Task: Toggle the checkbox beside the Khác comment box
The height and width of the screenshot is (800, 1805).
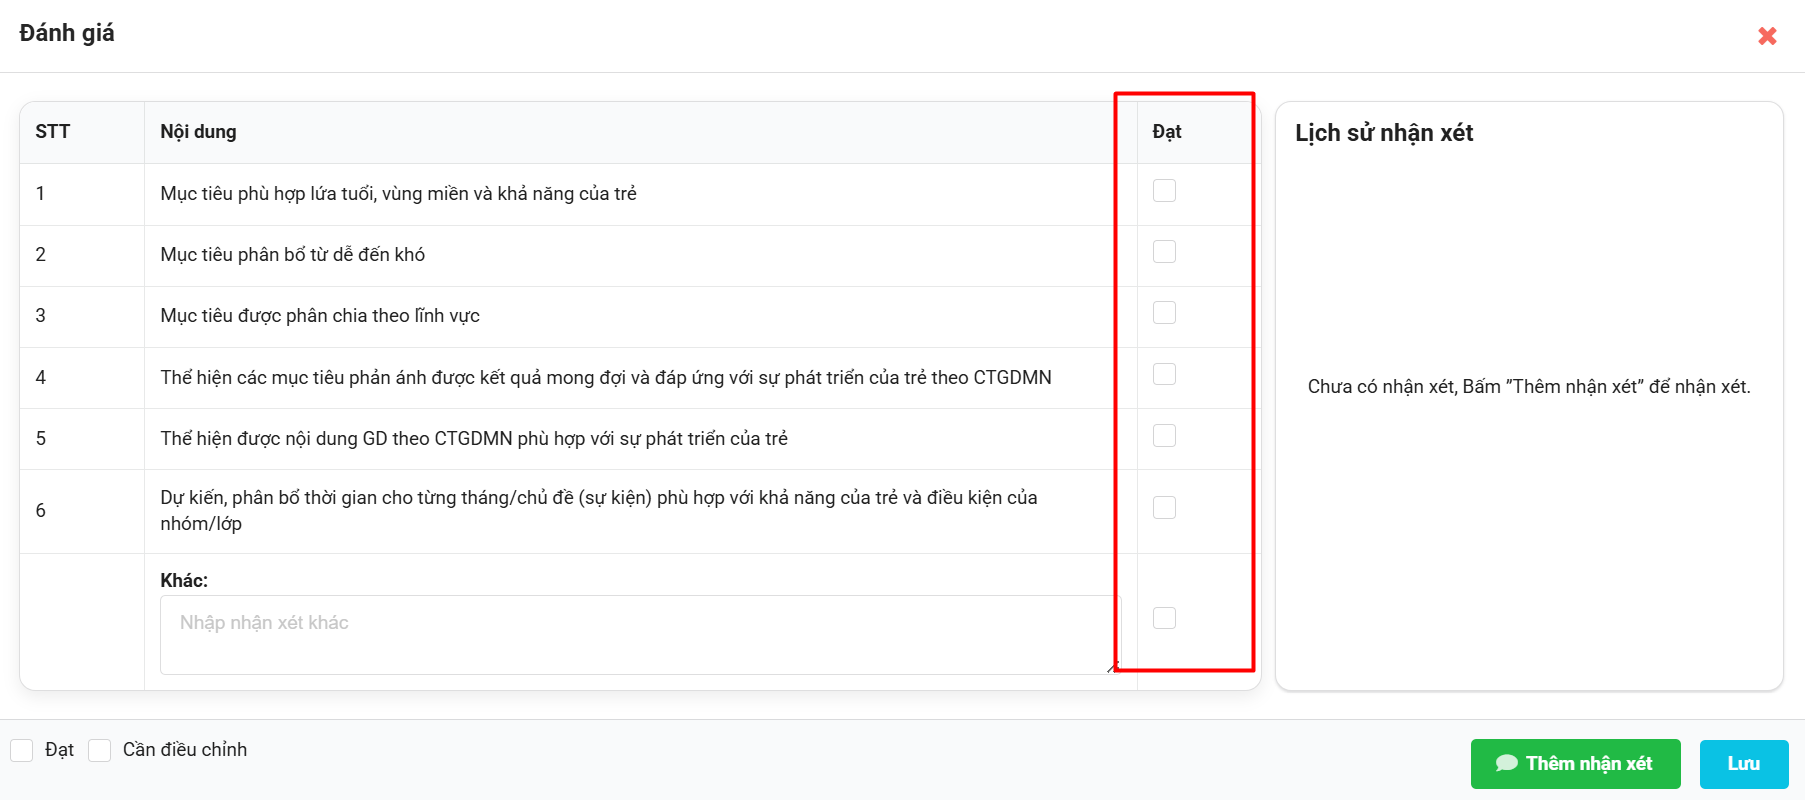Action: point(1164,618)
